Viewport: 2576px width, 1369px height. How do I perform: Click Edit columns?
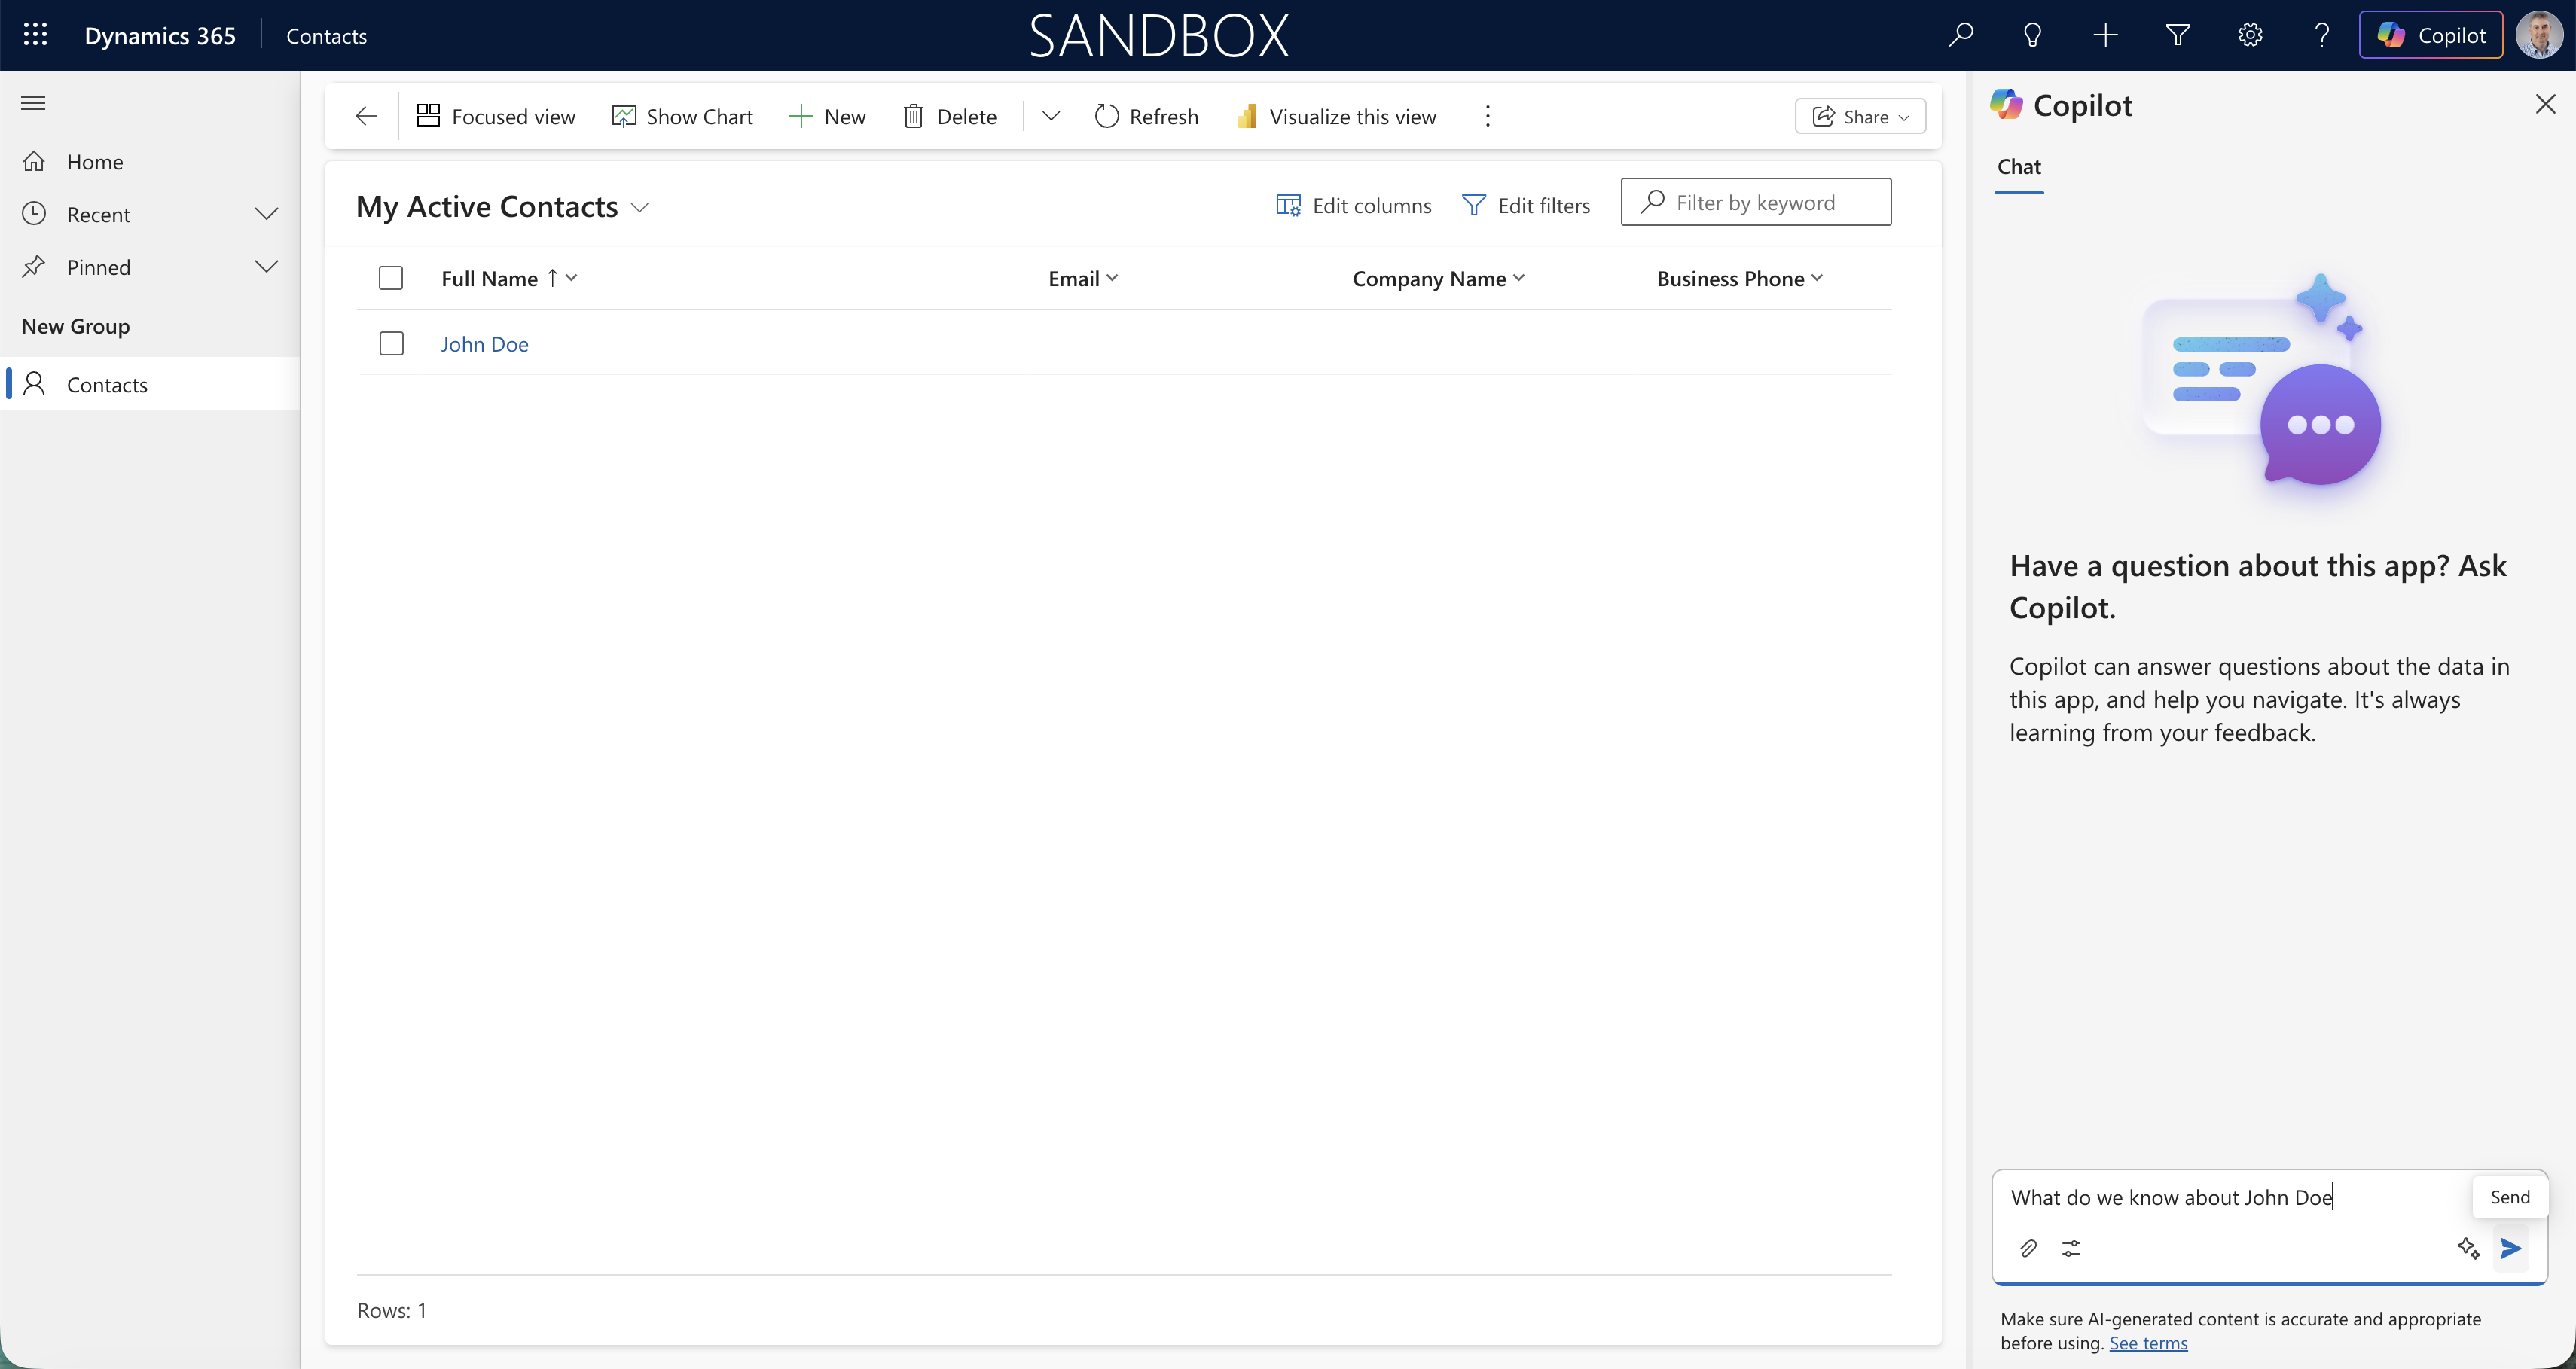(1353, 205)
